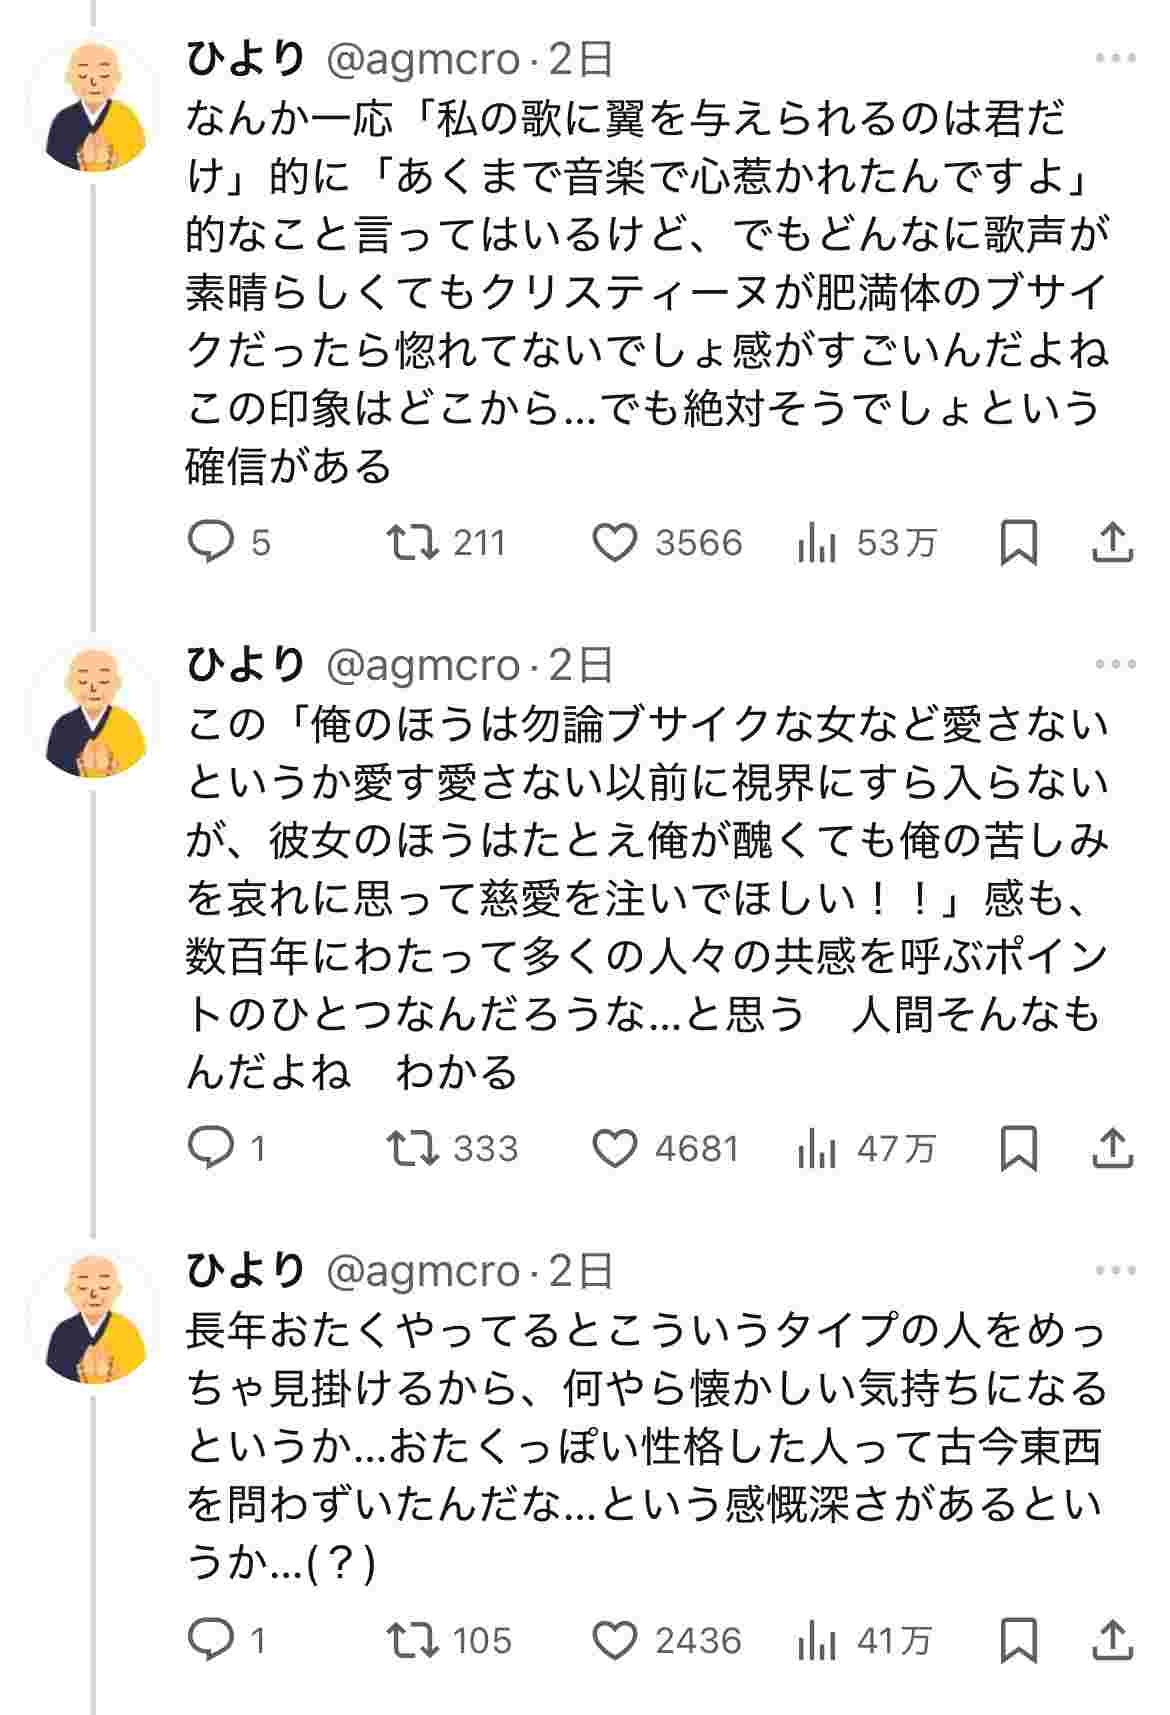Retweet the post with 333 retweets

tap(413, 1148)
